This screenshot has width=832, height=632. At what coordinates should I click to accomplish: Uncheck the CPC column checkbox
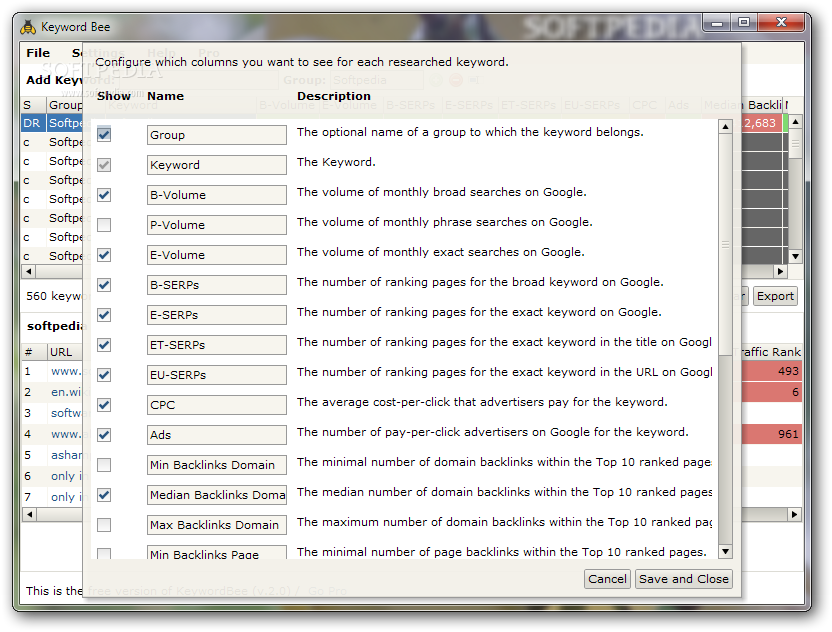click(x=104, y=405)
